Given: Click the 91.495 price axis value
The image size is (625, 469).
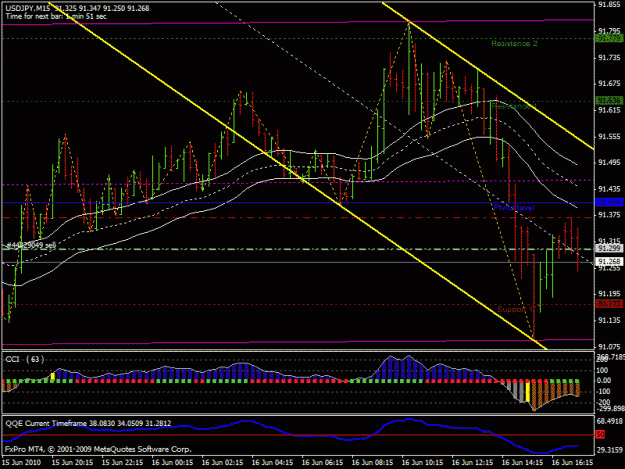Looking at the screenshot, I should 609,163.
